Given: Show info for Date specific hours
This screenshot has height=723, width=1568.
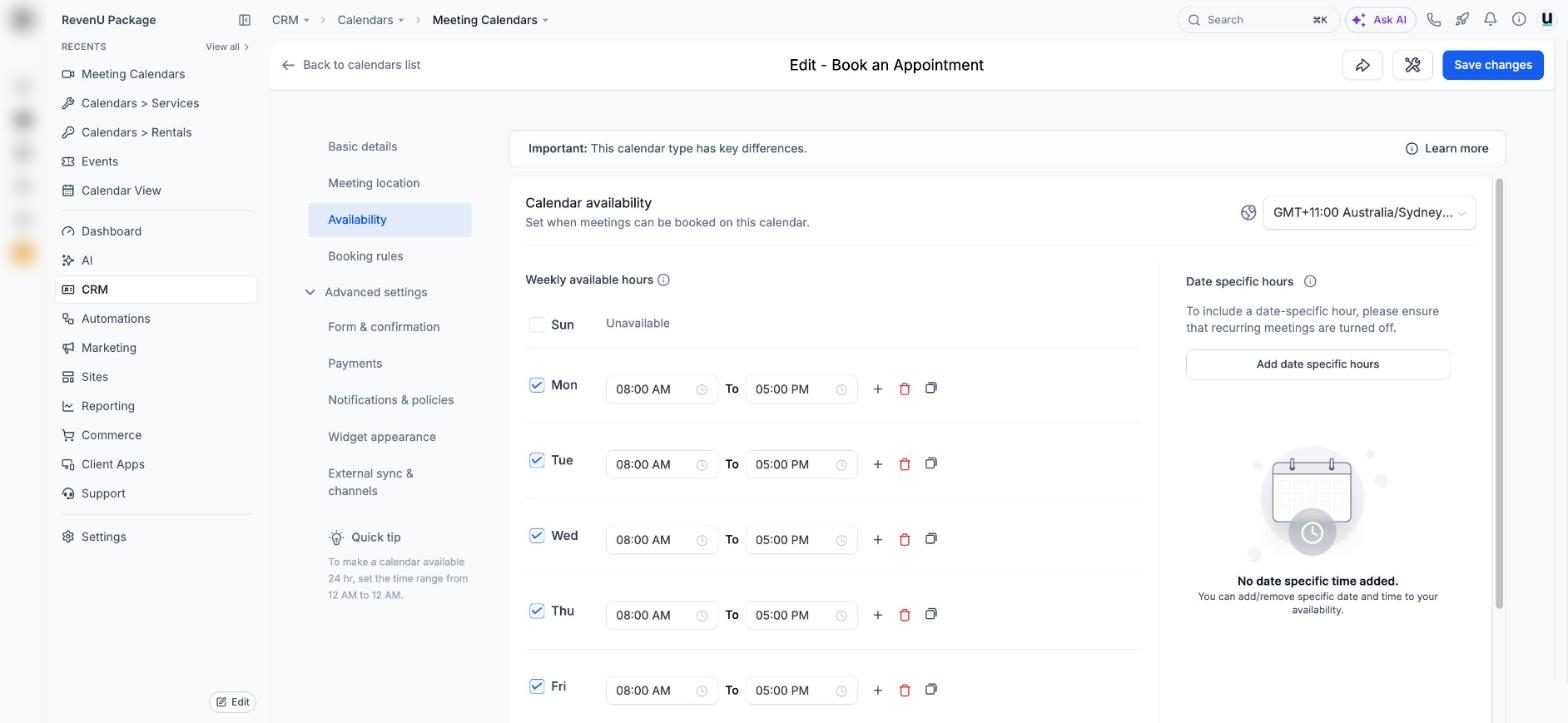Looking at the screenshot, I should tap(1310, 282).
